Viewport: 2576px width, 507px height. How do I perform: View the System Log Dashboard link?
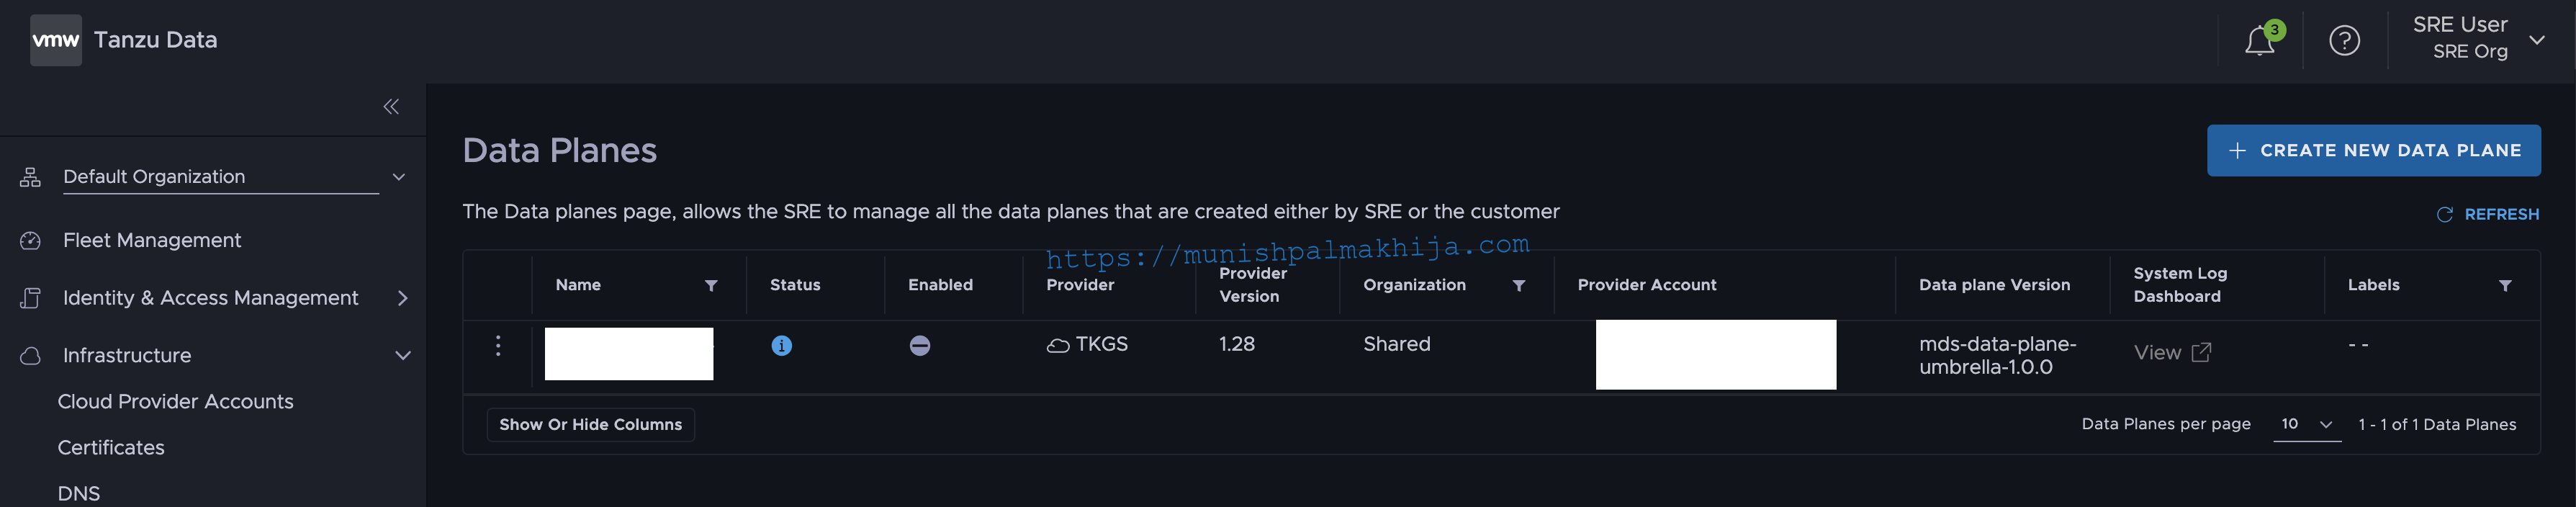click(x=2172, y=352)
